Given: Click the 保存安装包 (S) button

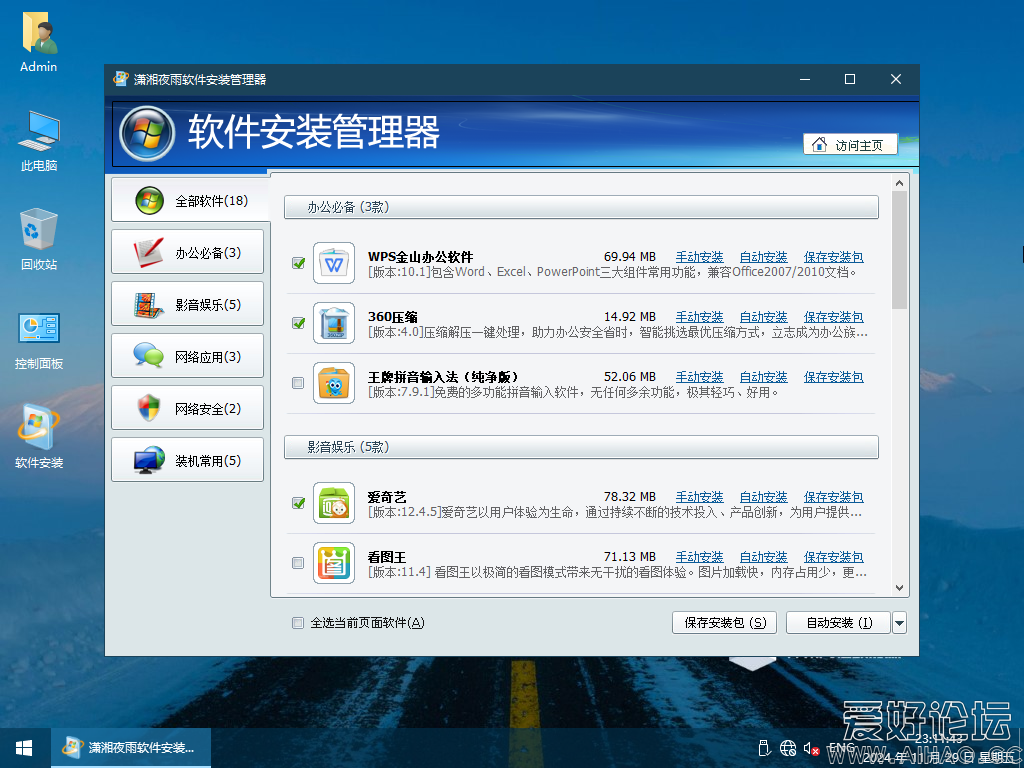Looking at the screenshot, I should pyautogui.click(x=724, y=623).
